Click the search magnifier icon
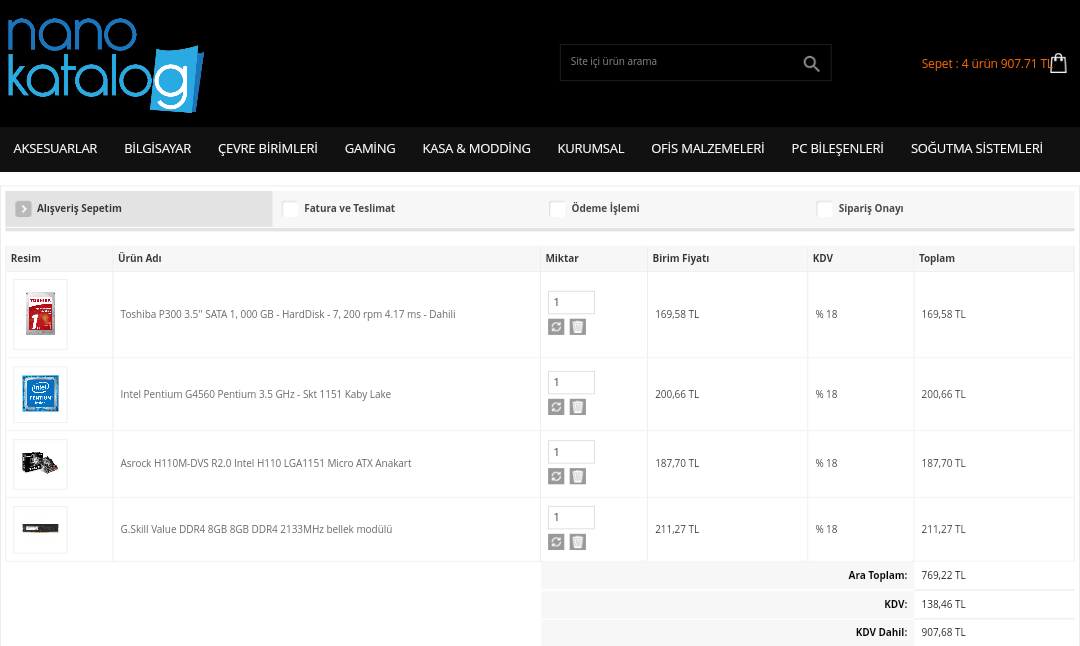 tap(811, 63)
